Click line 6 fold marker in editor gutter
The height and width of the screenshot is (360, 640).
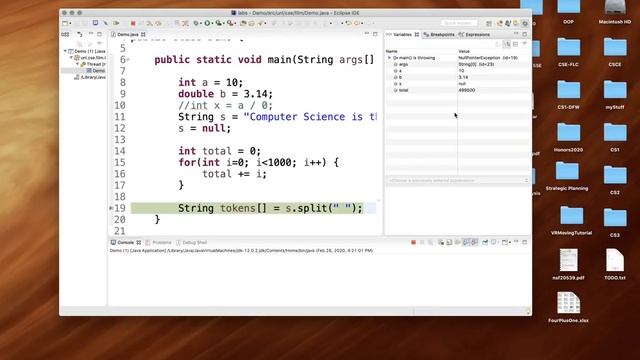coord(128,60)
